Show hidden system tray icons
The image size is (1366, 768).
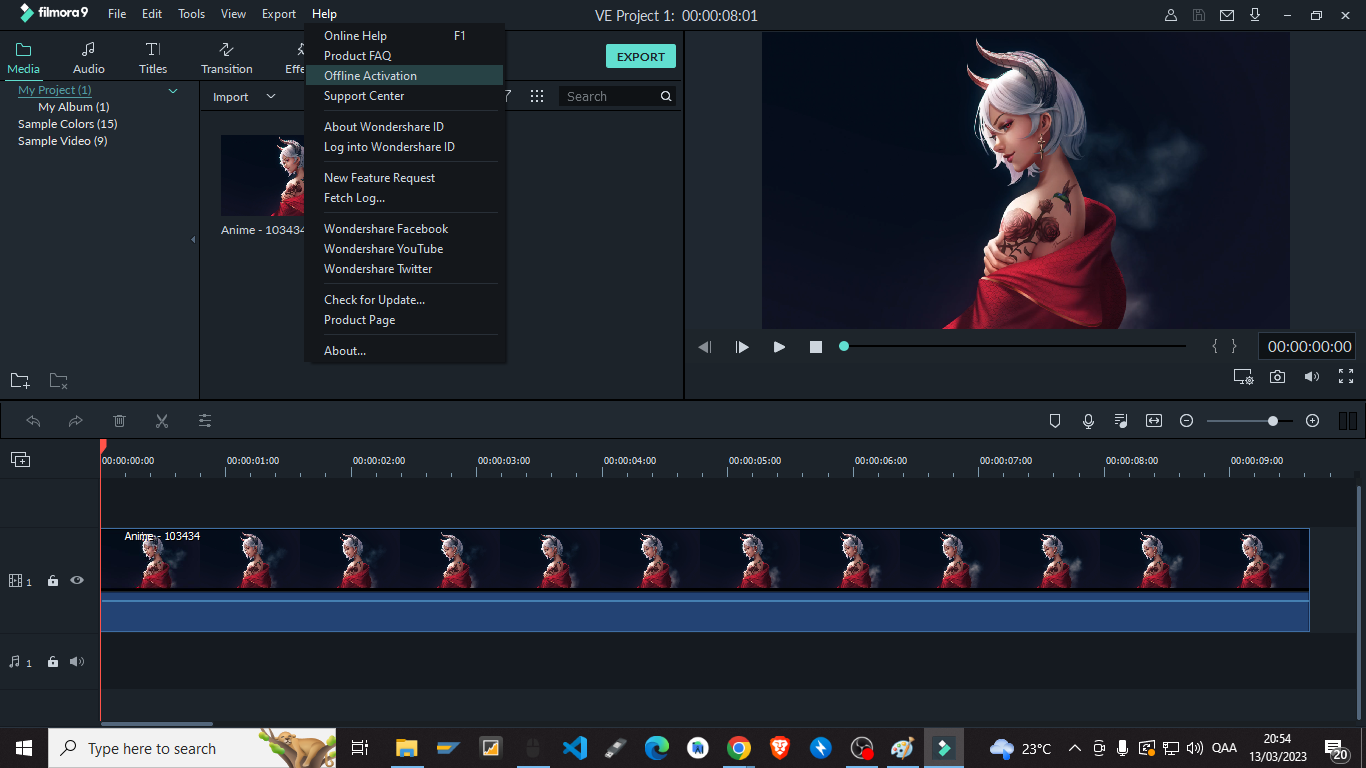click(1075, 748)
